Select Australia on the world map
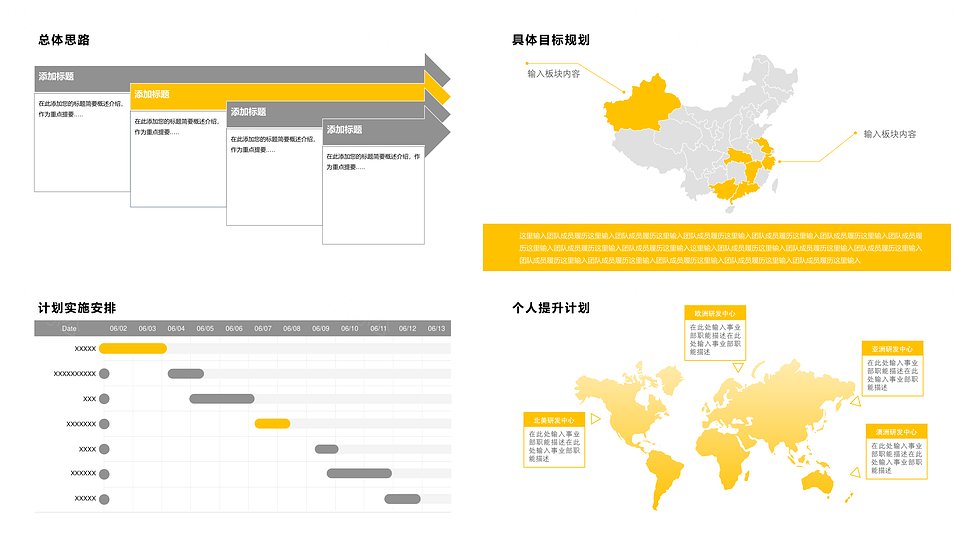 (x=817, y=482)
